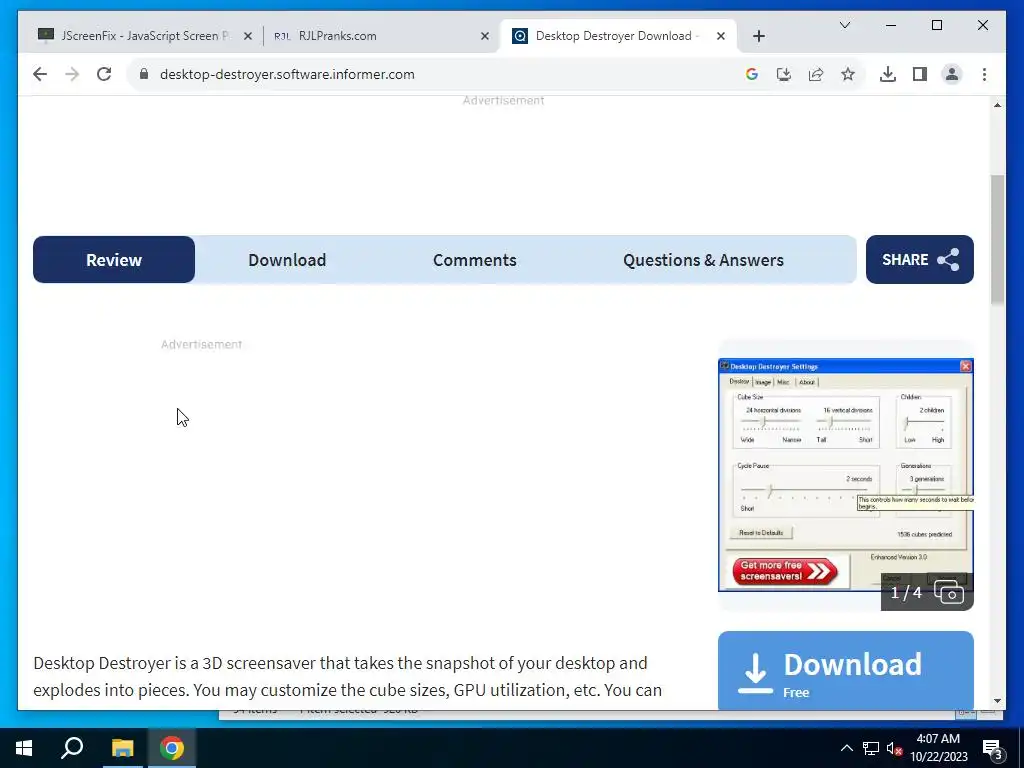Open network status tray icon
The image size is (1024, 768).
coord(871,748)
